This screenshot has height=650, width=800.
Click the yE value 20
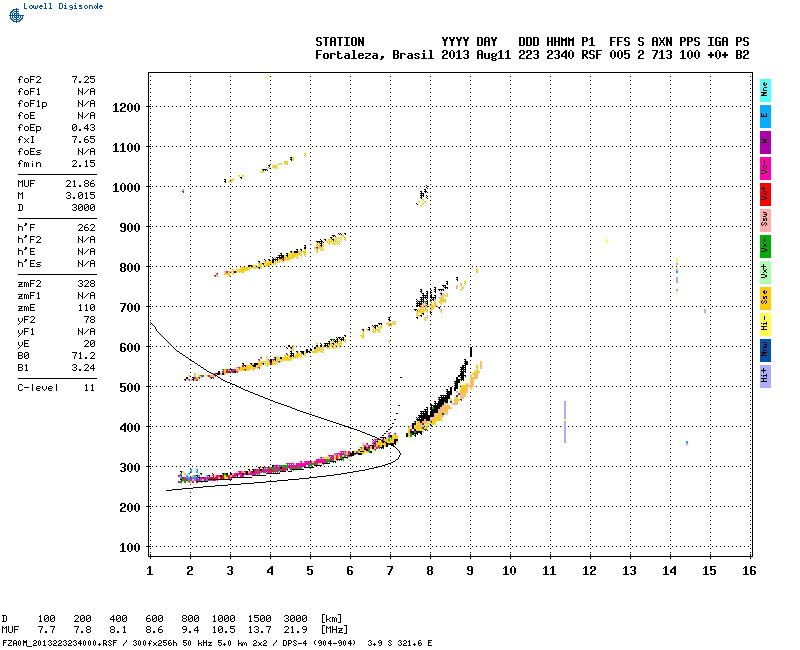90,344
